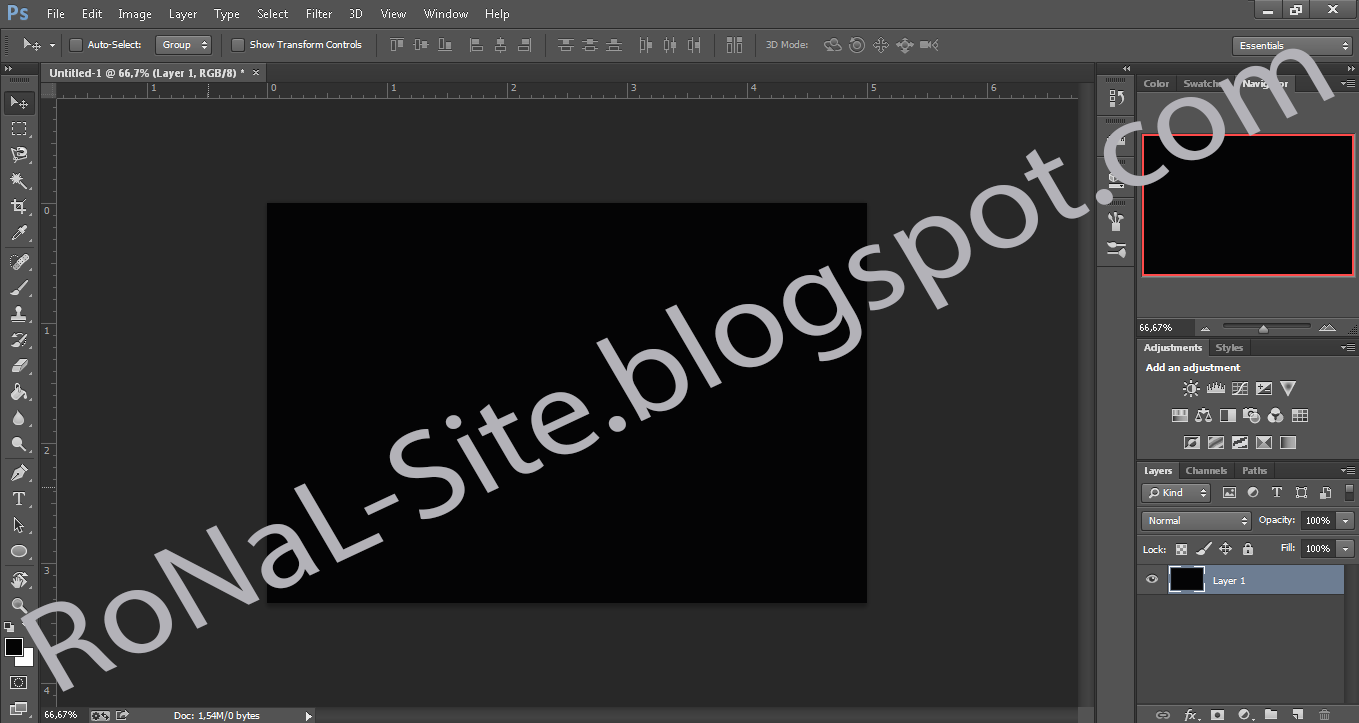Click the Navigator zoom slider handle
Viewport: 1359px width, 723px height.
coord(1263,328)
